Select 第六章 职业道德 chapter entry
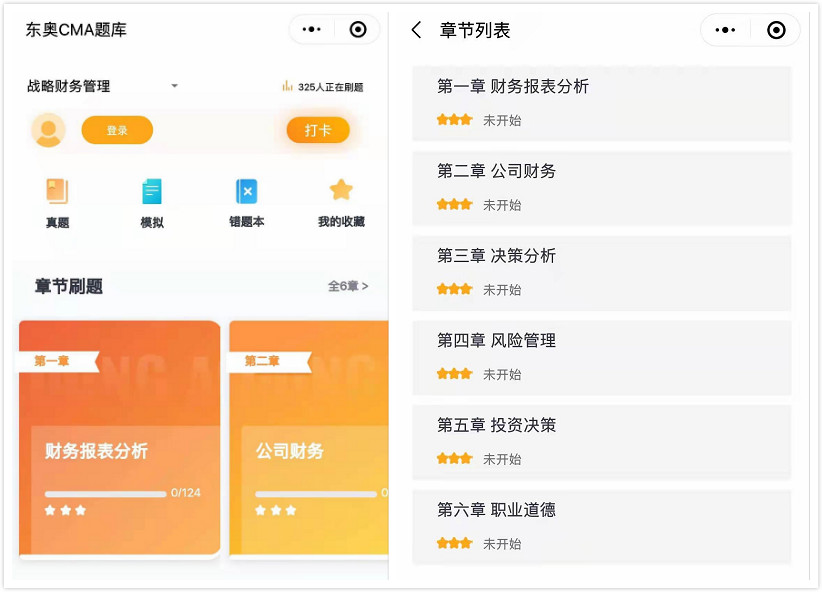Image resolution: width=823 pixels, height=592 pixels. point(602,525)
